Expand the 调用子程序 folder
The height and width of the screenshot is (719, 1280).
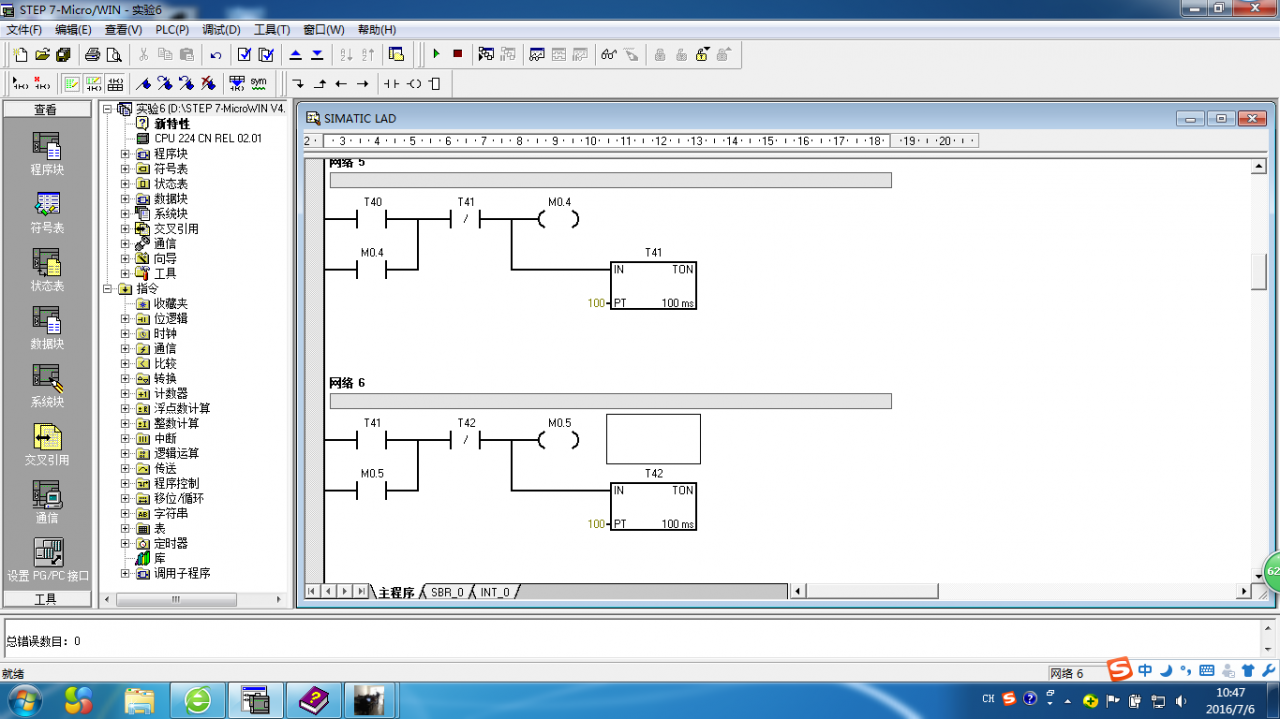tap(125, 573)
